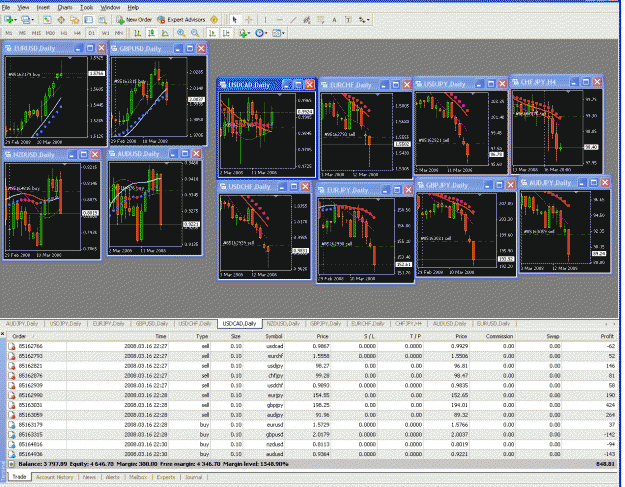Switch to the W1 timeframe

point(106,33)
